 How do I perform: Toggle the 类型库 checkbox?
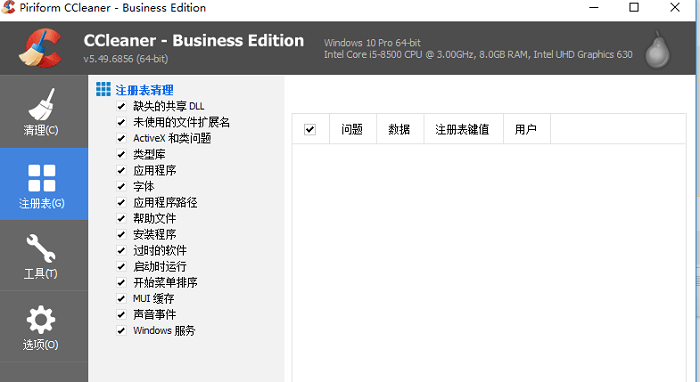(121, 154)
